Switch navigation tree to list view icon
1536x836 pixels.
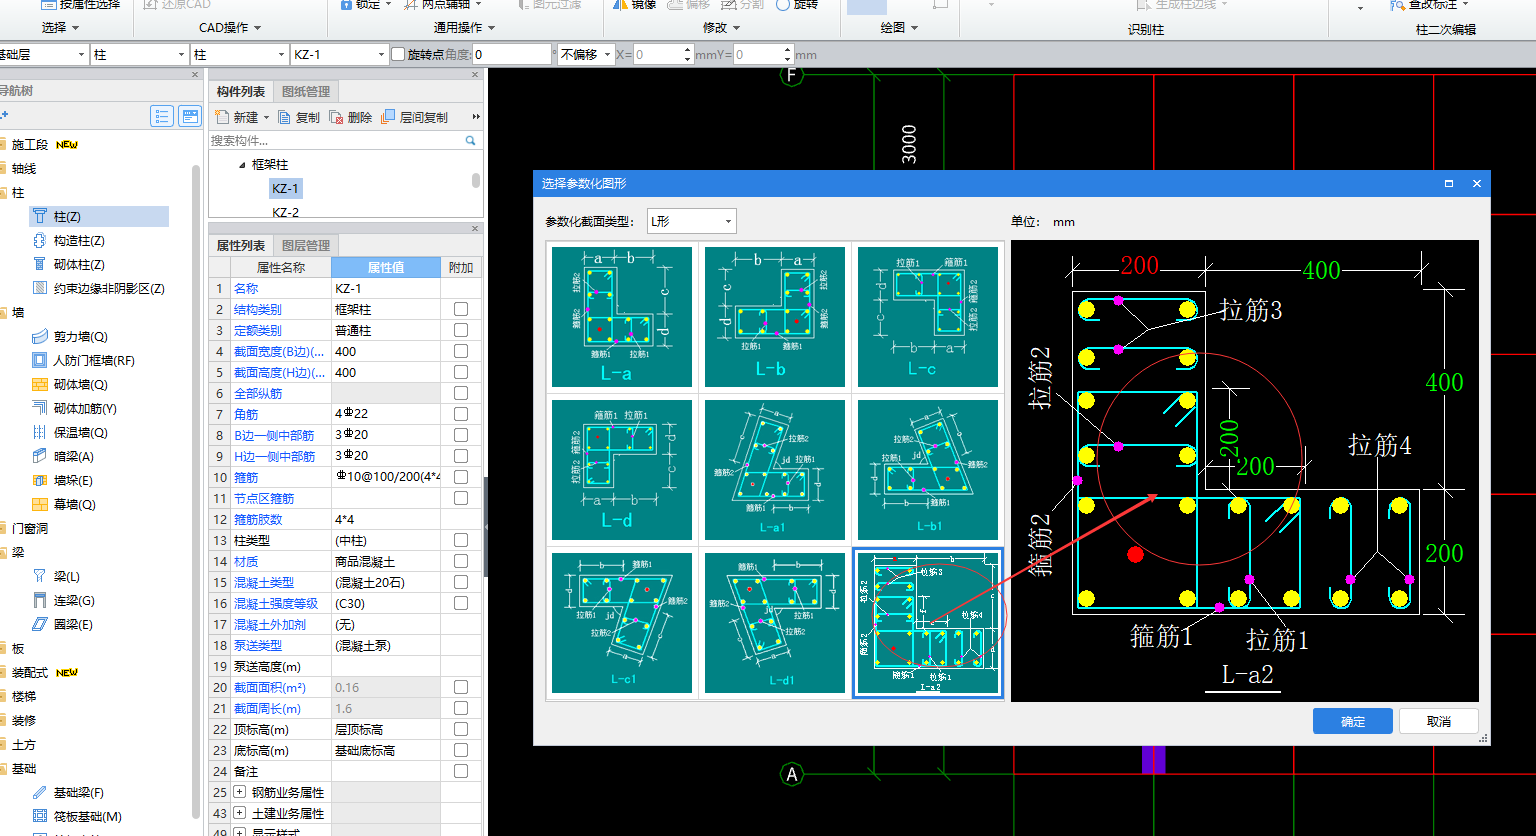click(162, 116)
